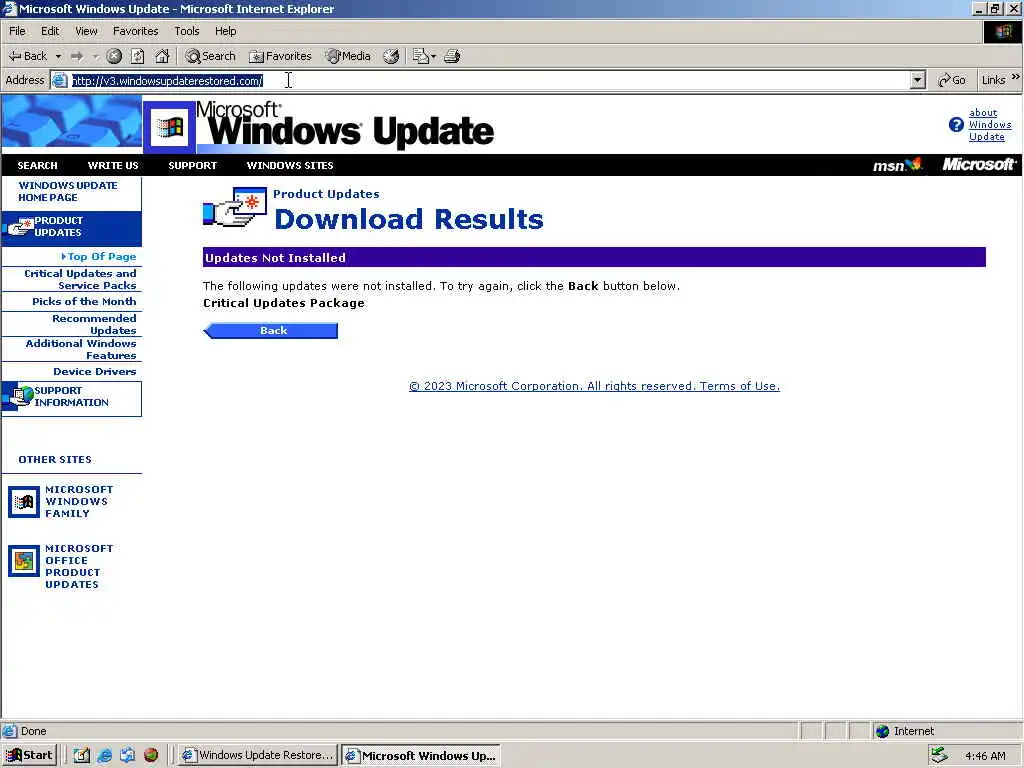Open Device Drivers section
The width and height of the screenshot is (1024, 768).
click(x=95, y=372)
